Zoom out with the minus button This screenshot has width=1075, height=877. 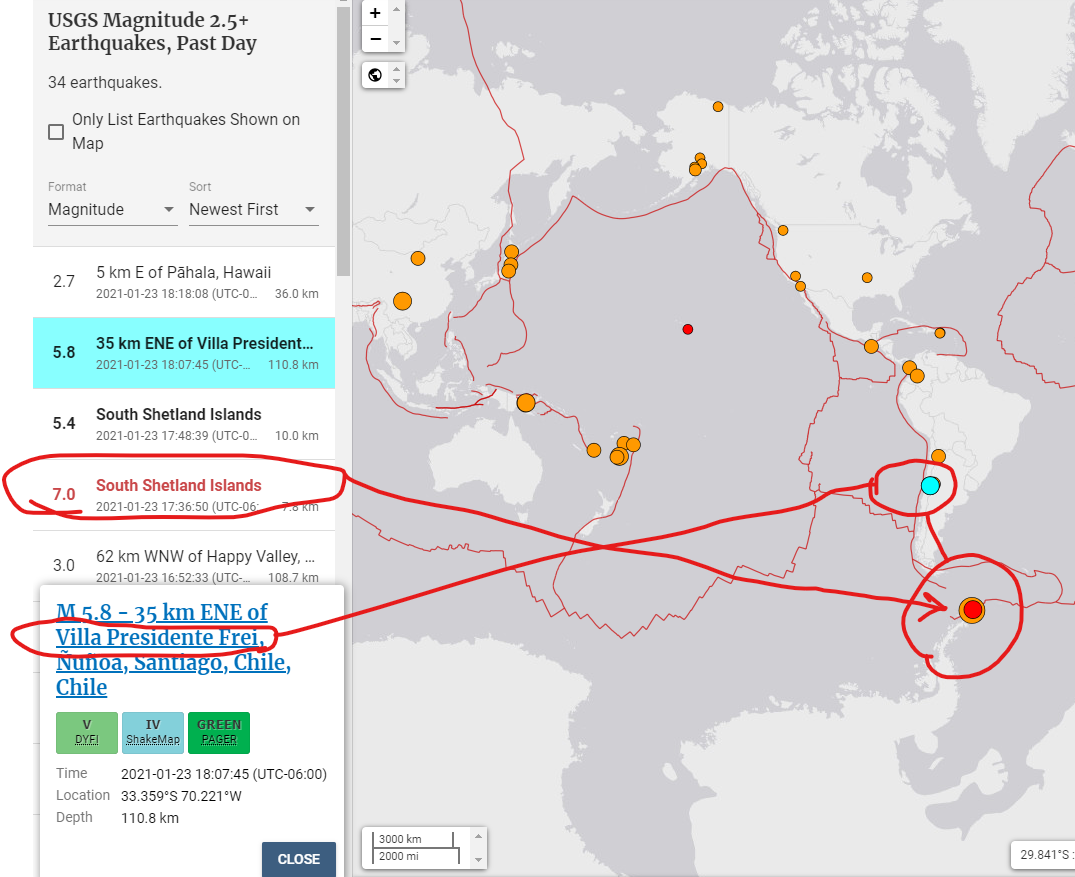pos(375,39)
